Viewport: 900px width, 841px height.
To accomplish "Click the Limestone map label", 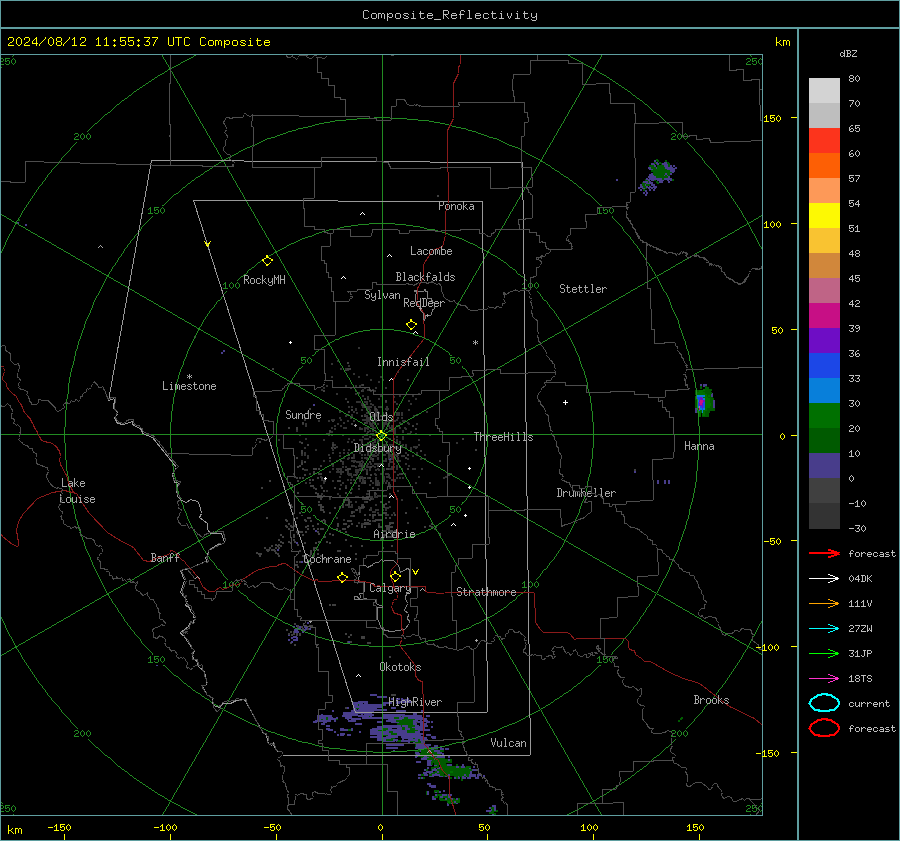I will [189, 386].
